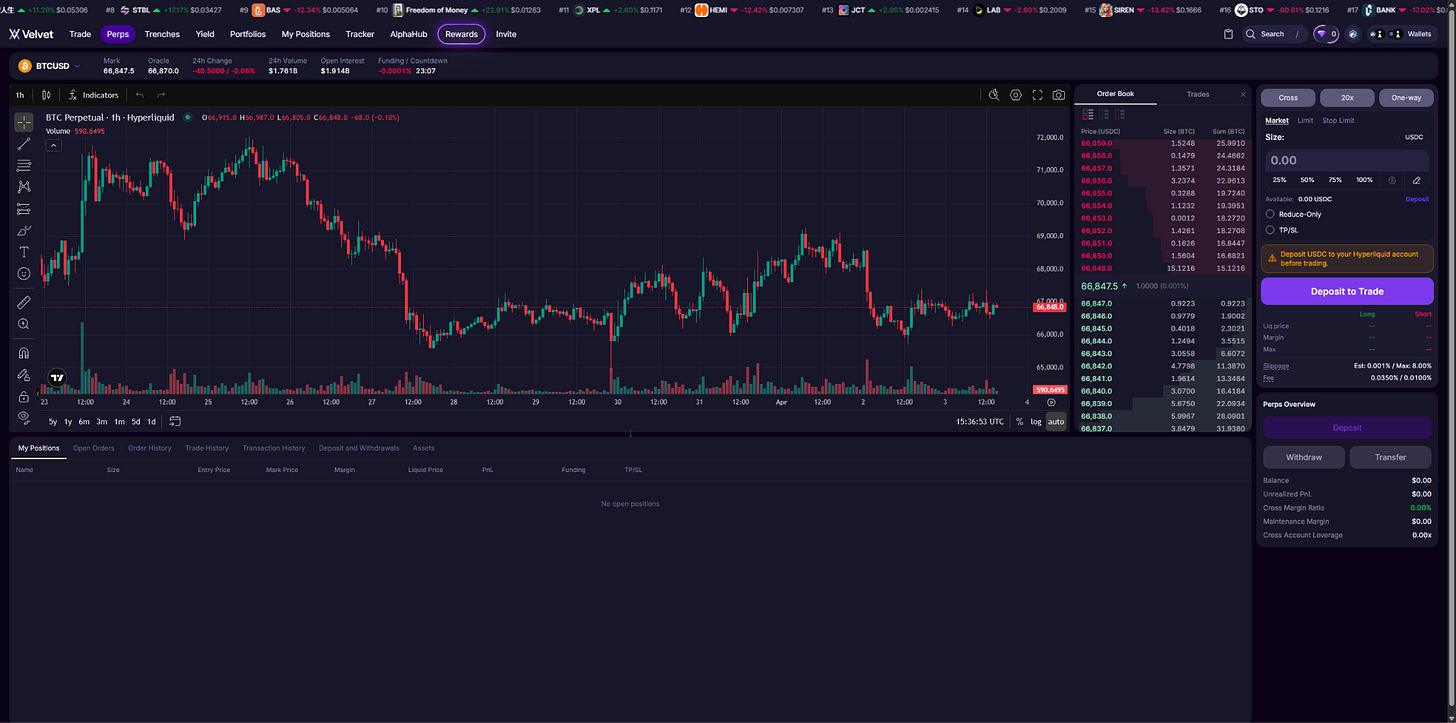
Task: Open the chart timezone 15:36:53 UTC menu
Action: [980, 421]
